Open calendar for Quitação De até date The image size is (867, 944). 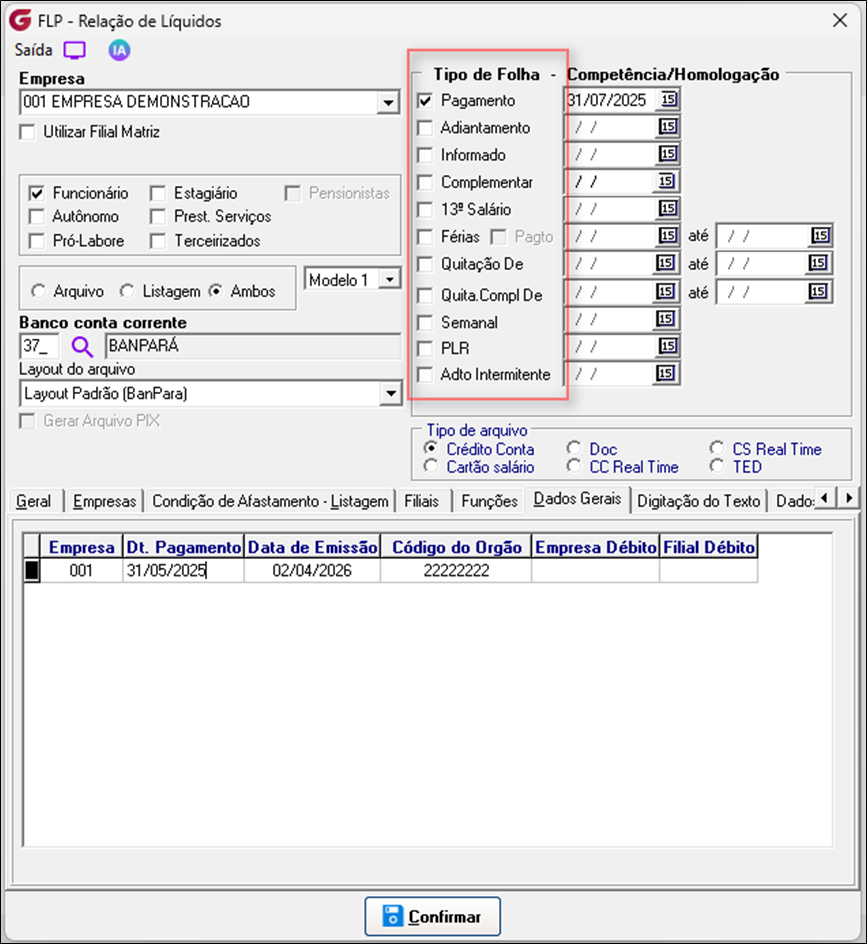(818, 263)
